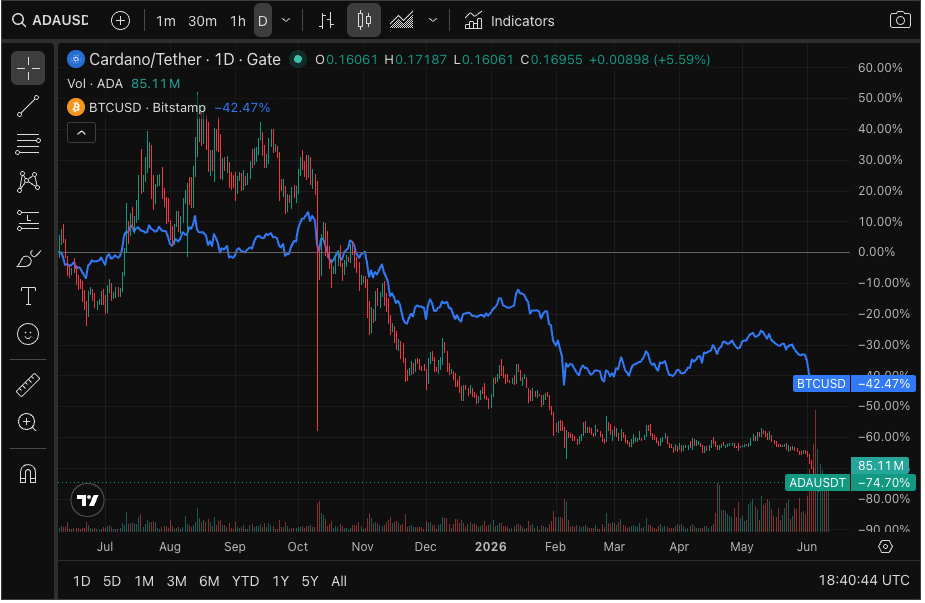
Task: Click the closing value C0.16955
Action: 552,60
